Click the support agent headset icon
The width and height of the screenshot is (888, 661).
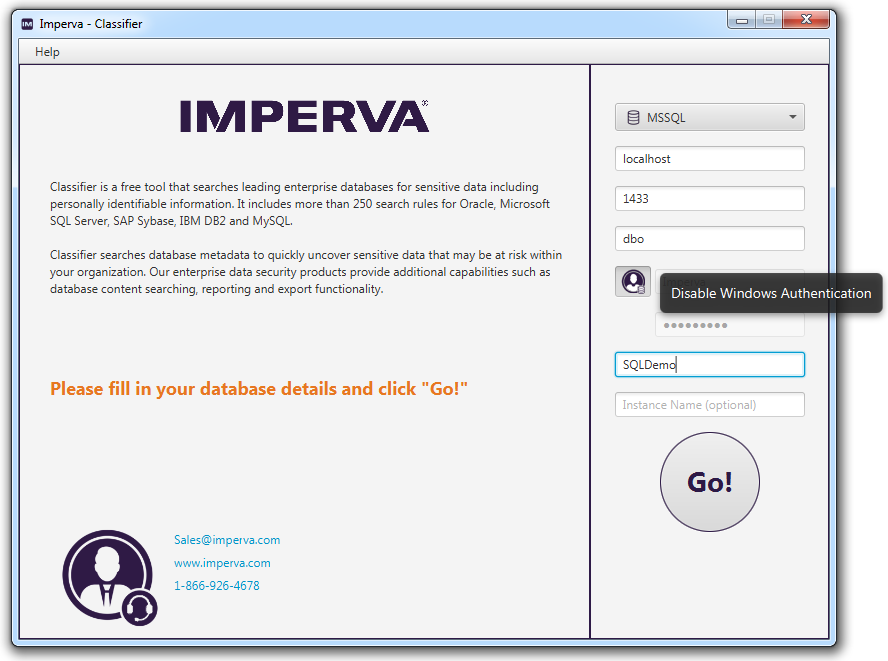coord(110,578)
